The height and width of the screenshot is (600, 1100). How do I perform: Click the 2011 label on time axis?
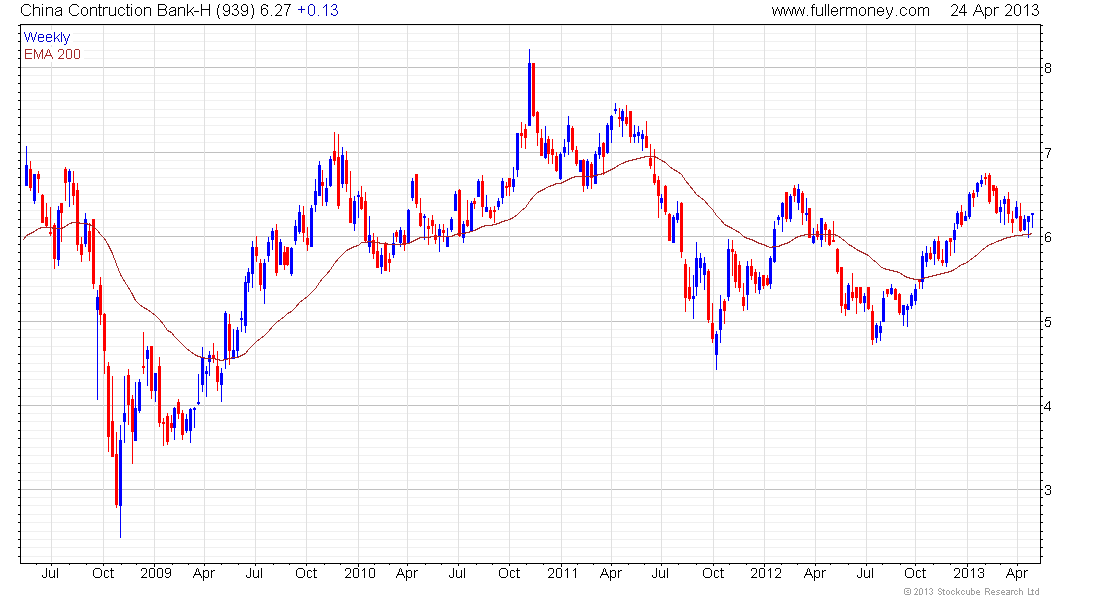[x=562, y=573]
